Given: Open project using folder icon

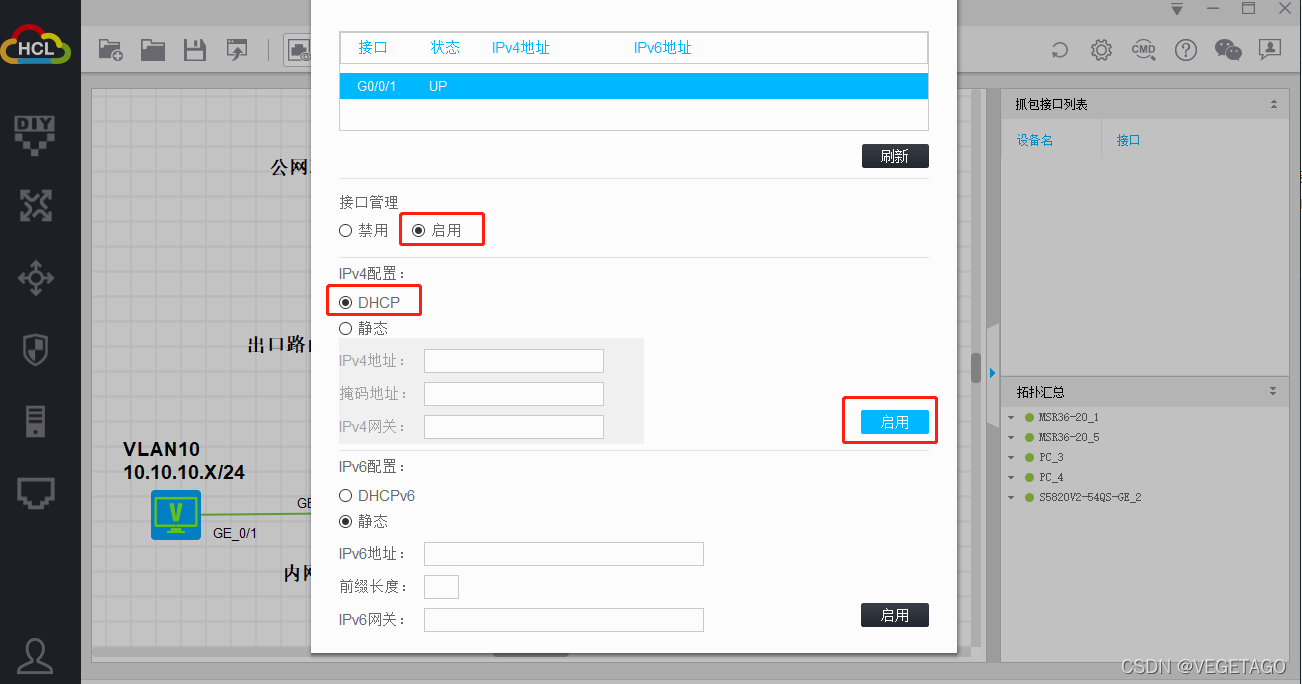Looking at the screenshot, I should tap(152, 50).
